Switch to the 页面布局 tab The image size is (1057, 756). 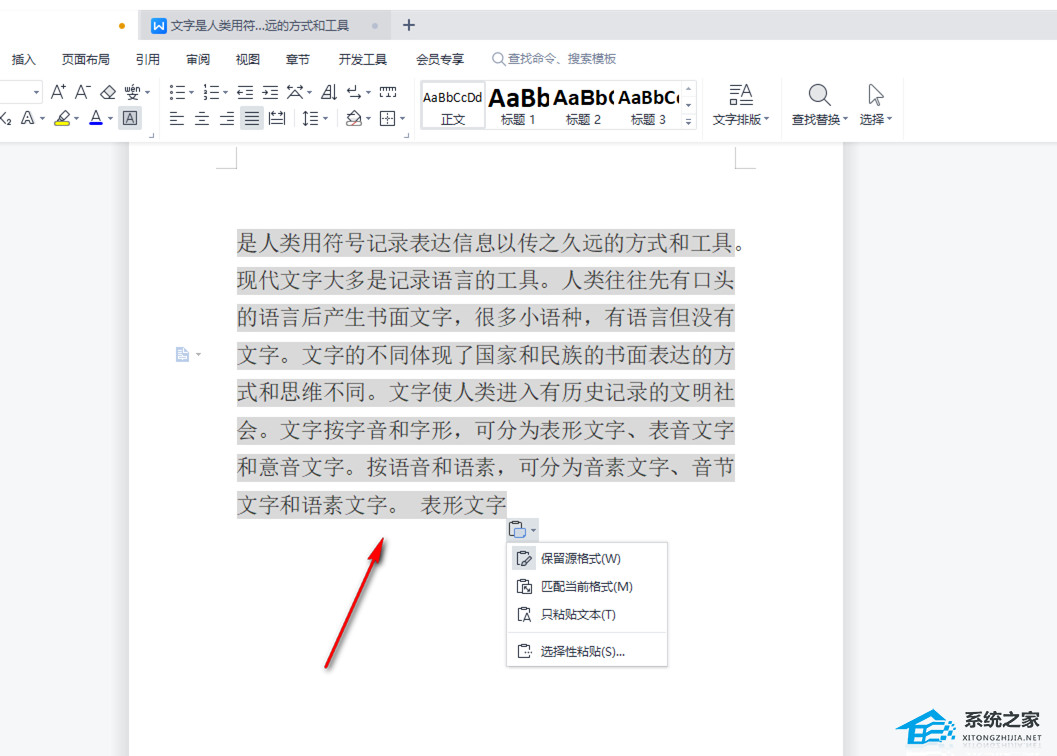pyautogui.click(x=86, y=59)
